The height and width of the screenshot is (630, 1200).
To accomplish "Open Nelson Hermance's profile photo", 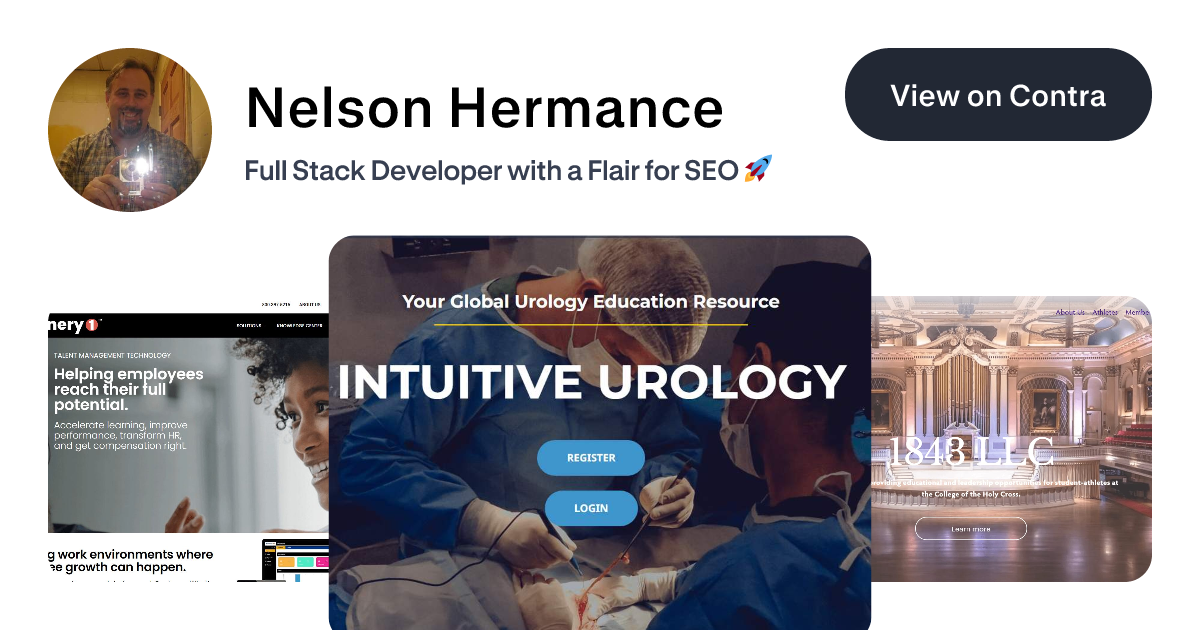I will (x=130, y=130).
